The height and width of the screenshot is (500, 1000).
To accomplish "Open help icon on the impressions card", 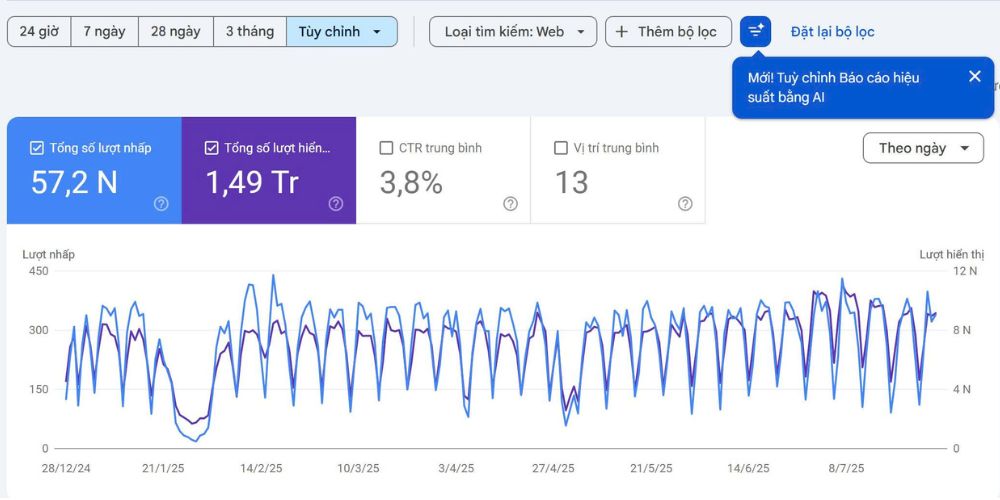I will coord(336,204).
